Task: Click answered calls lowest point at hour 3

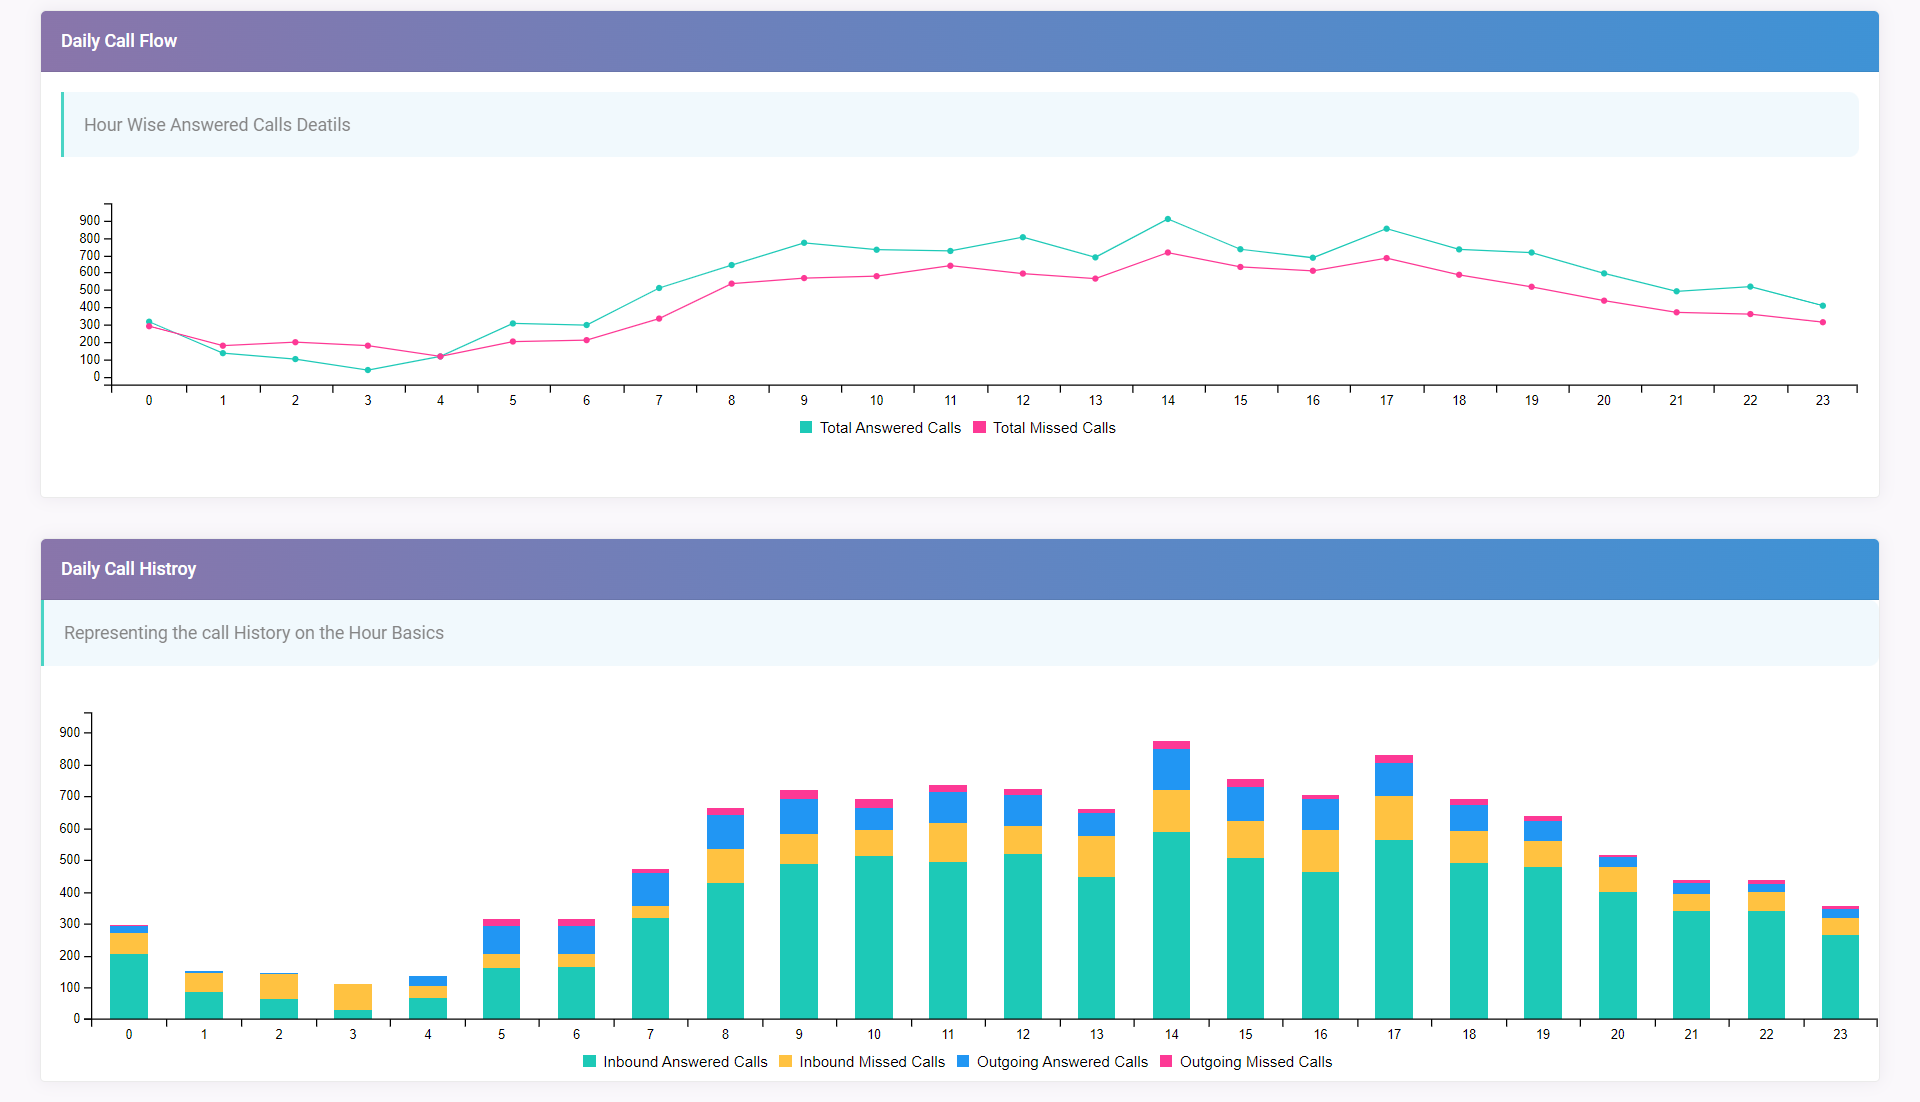Action: (x=368, y=370)
